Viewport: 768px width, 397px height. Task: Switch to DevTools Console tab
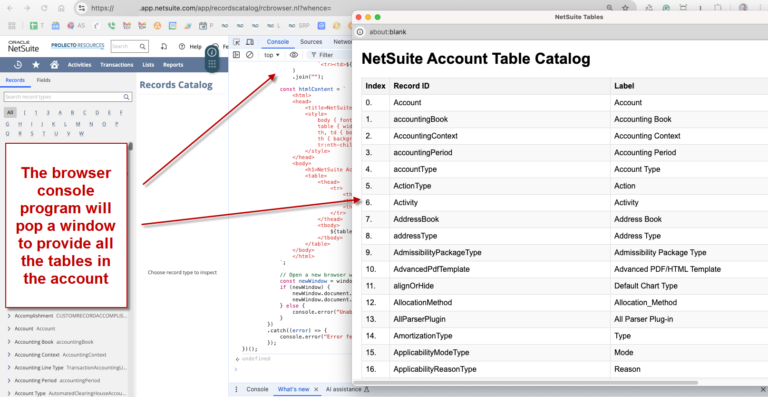click(278, 42)
